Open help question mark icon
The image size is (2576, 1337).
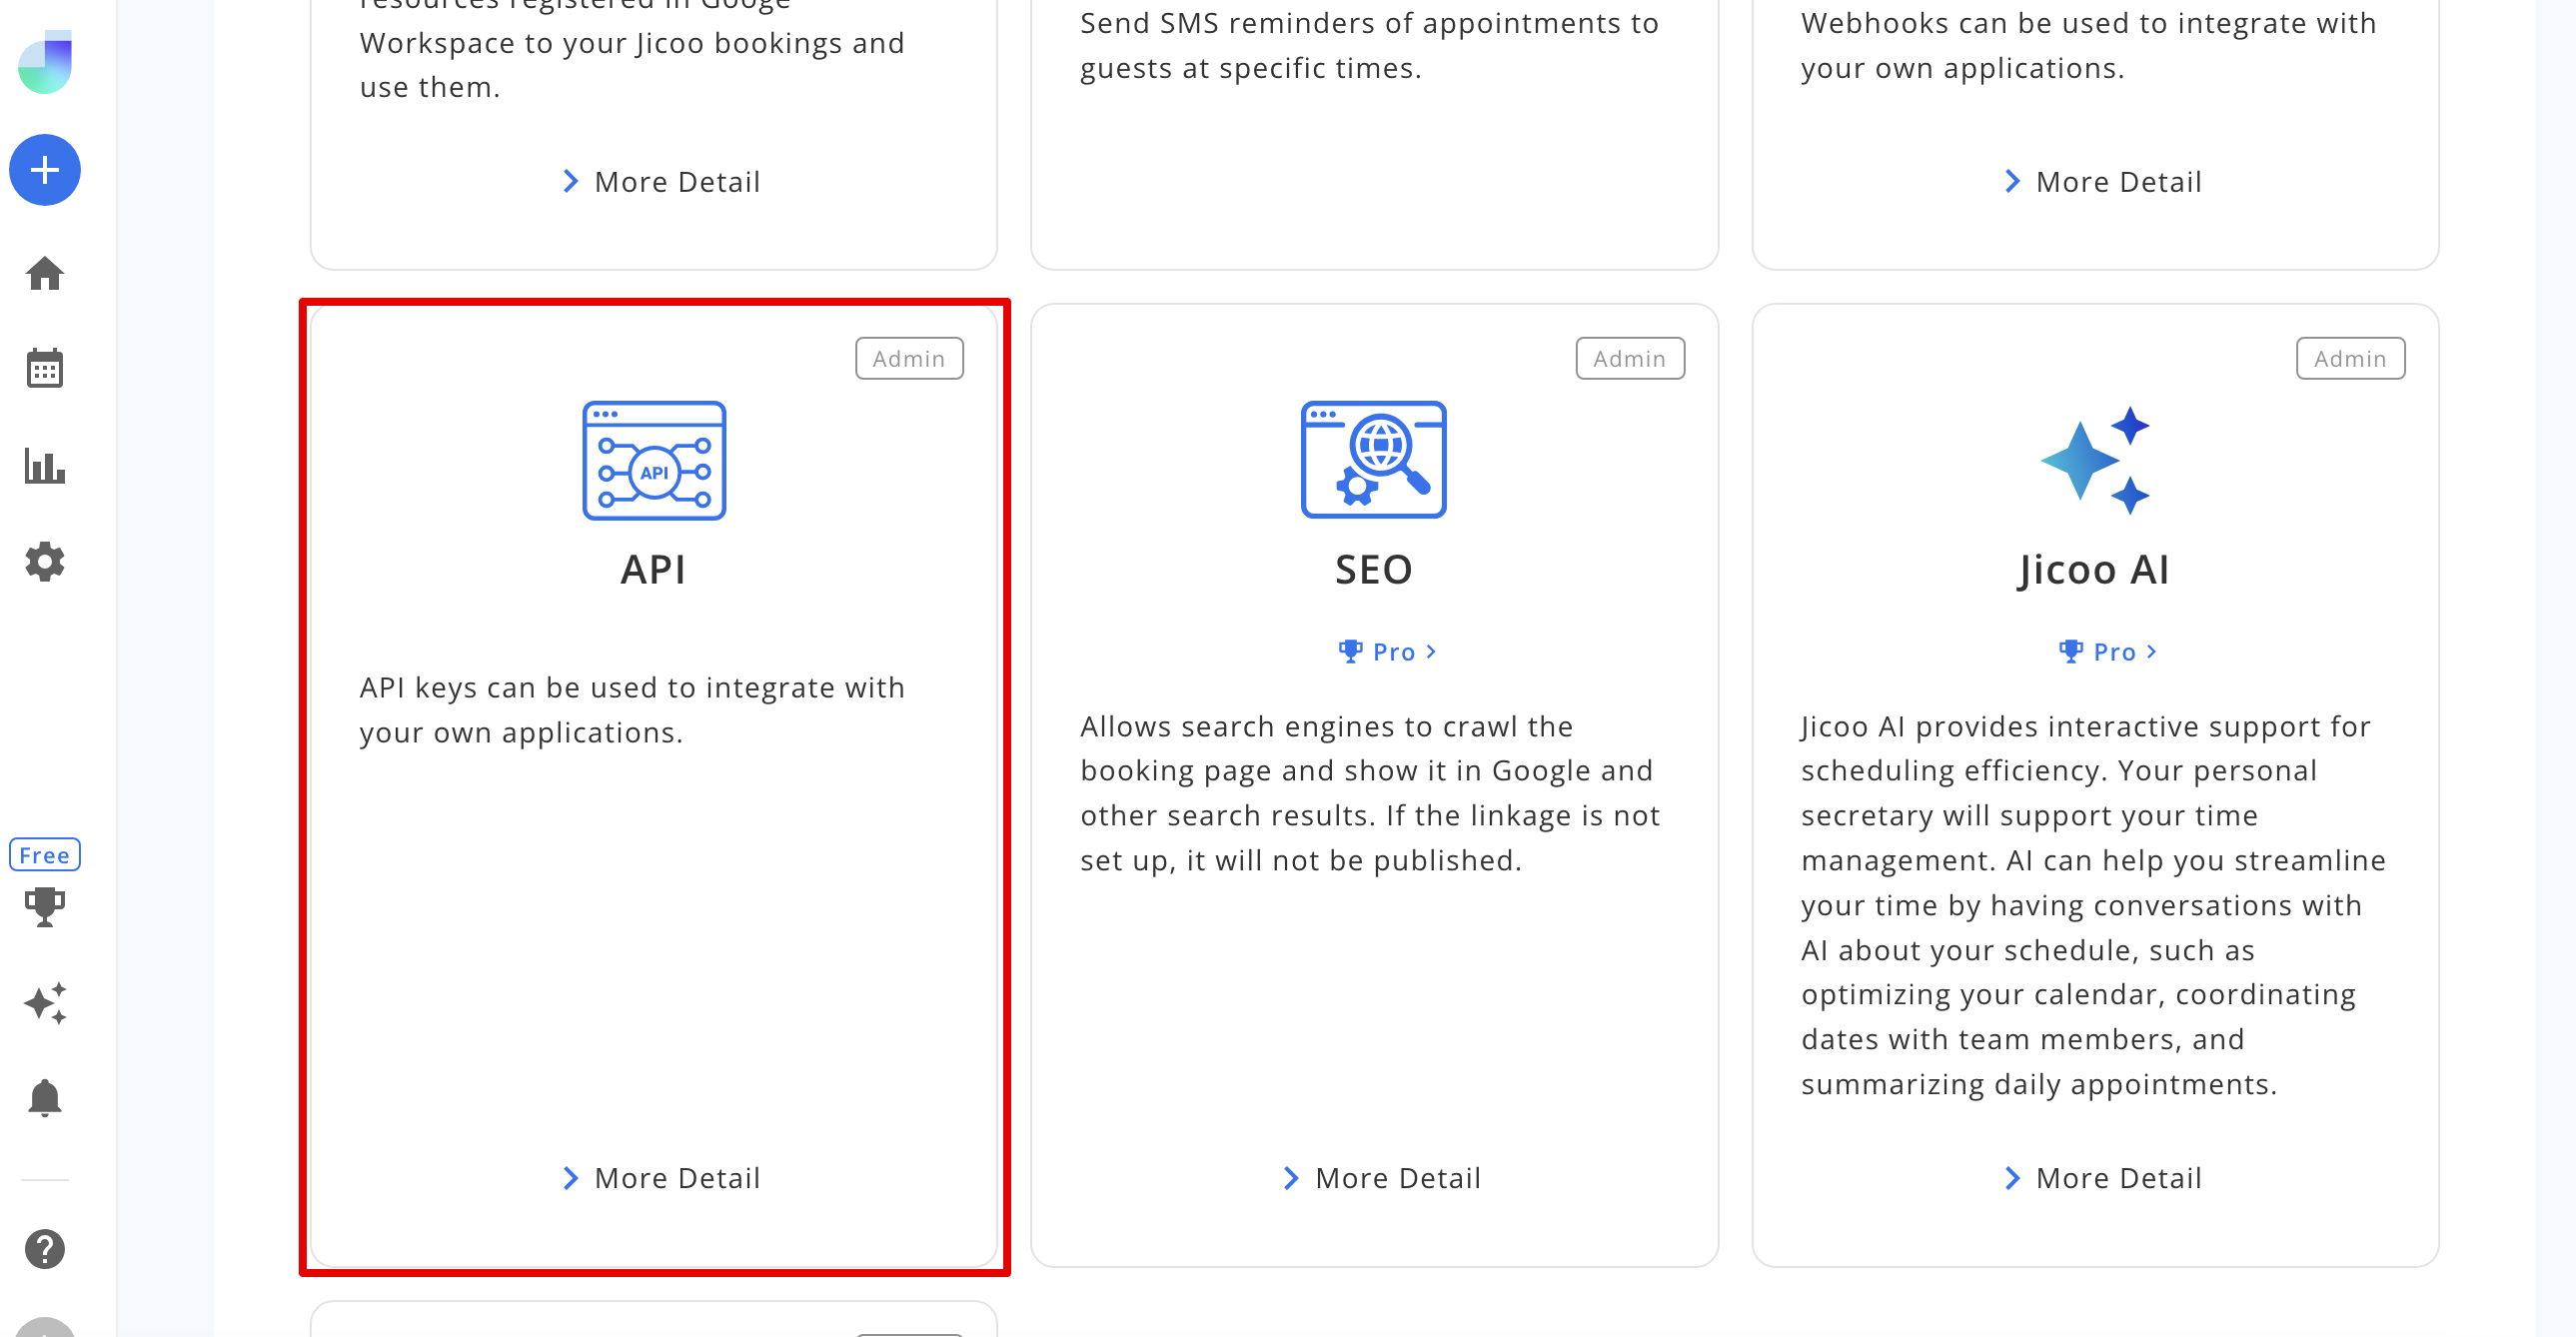[x=45, y=1249]
